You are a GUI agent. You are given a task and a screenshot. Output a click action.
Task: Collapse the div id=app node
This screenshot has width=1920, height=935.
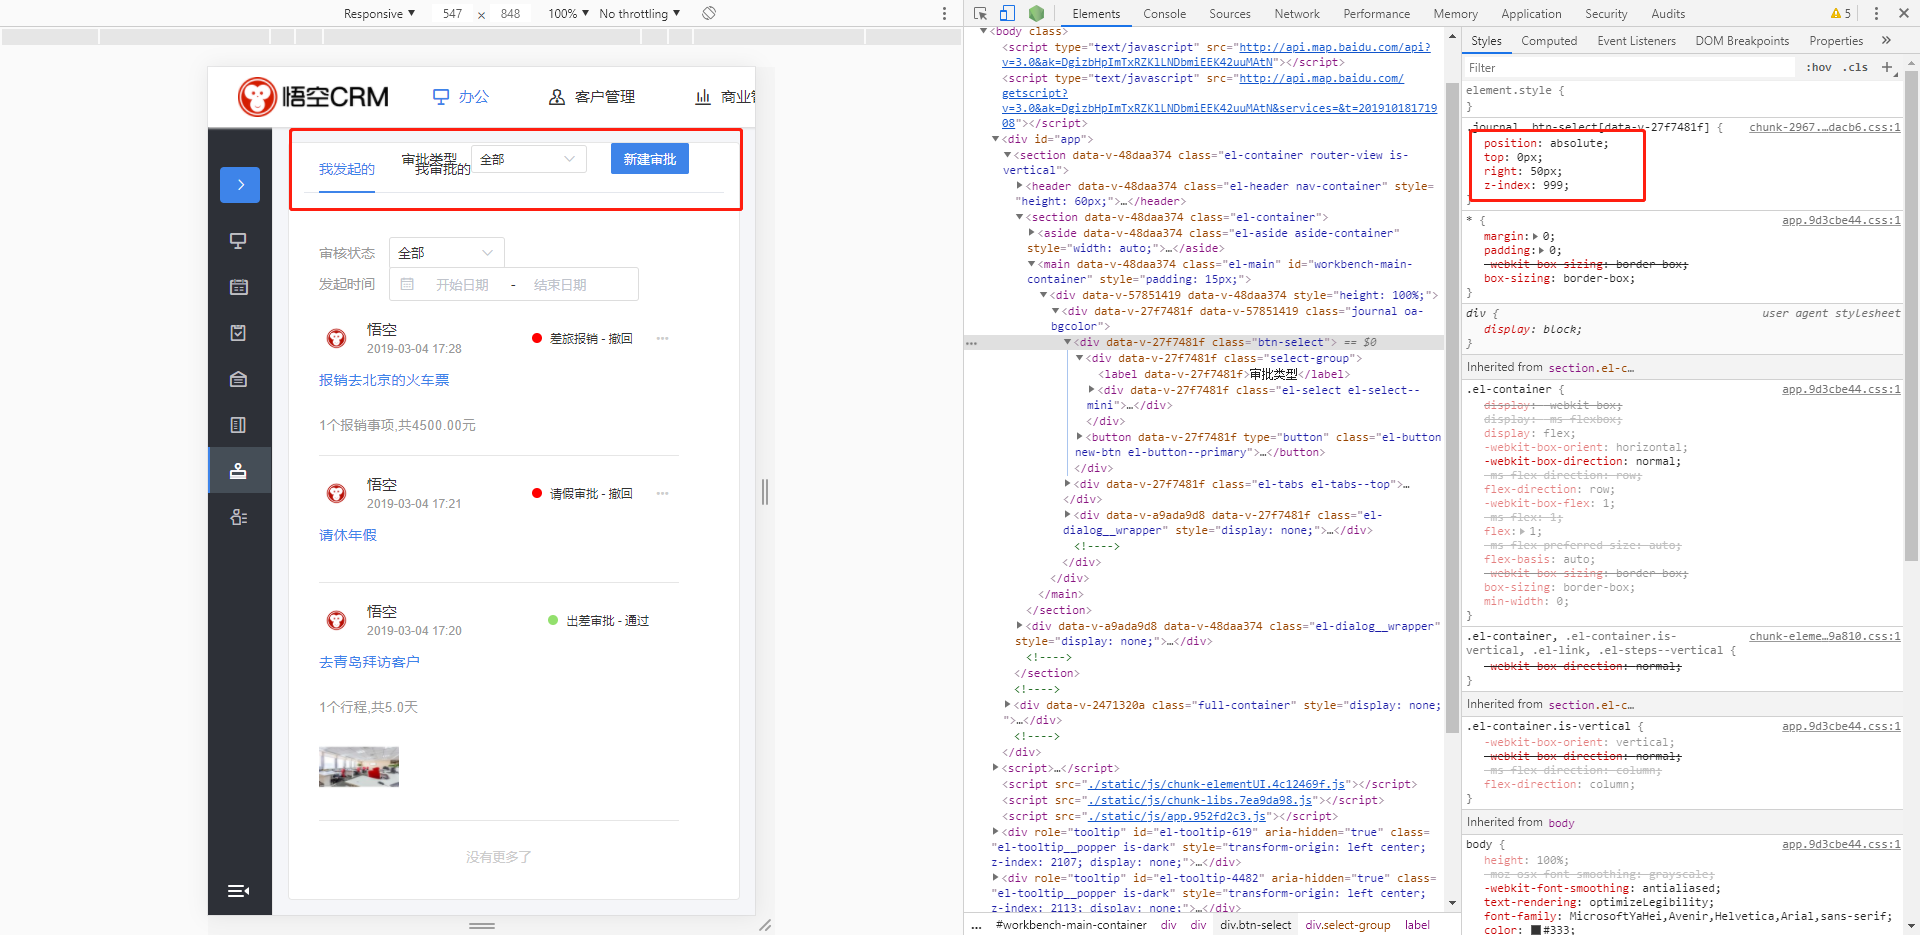point(995,139)
